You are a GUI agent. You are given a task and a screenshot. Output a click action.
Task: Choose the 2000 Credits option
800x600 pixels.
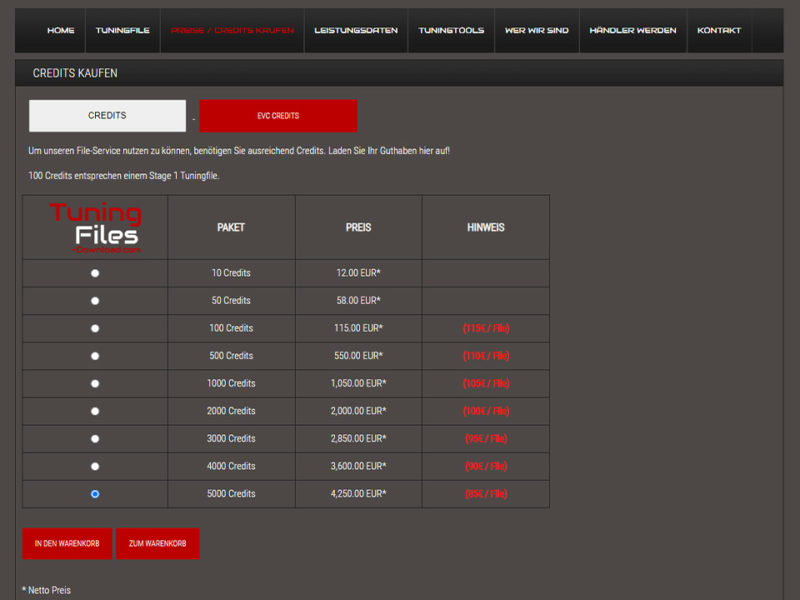tap(95, 411)
